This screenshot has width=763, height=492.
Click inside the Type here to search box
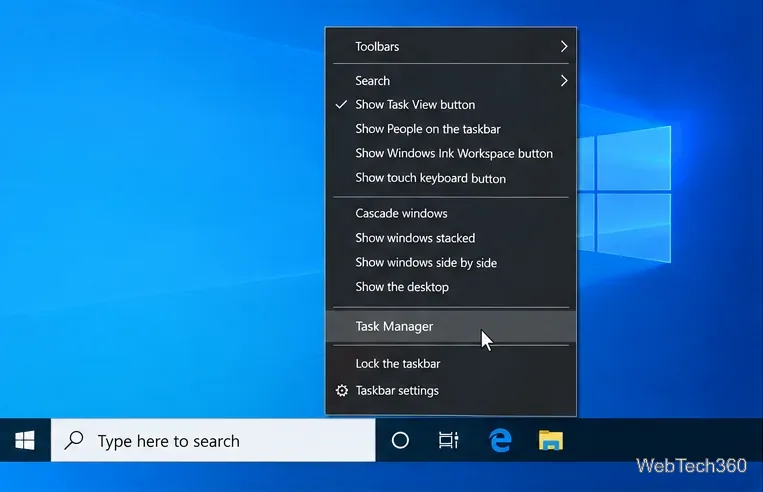[x=213, y=440]
